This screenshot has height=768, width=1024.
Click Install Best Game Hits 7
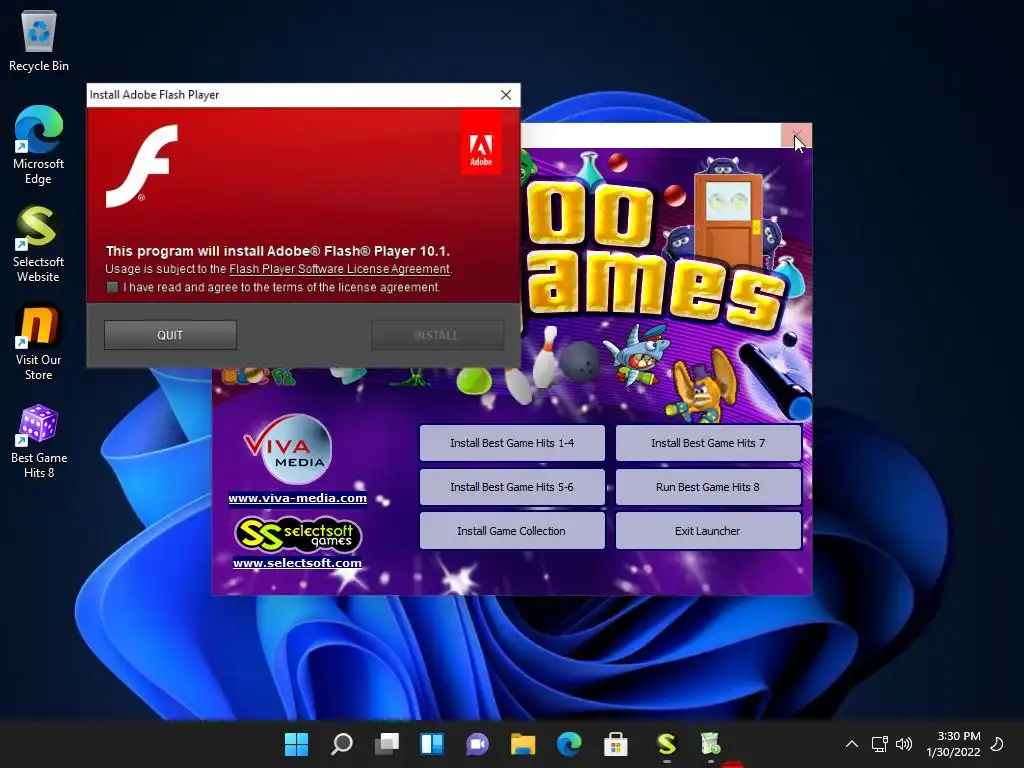click(x=709, y=443)
